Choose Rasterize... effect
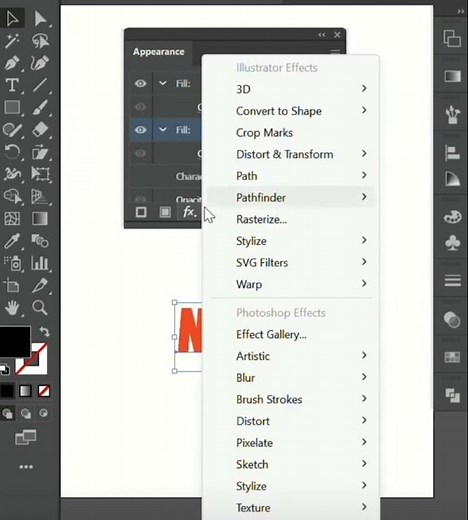Image resolution: width=468 pixels, height=520 pixels. click(x=291, y=219)
